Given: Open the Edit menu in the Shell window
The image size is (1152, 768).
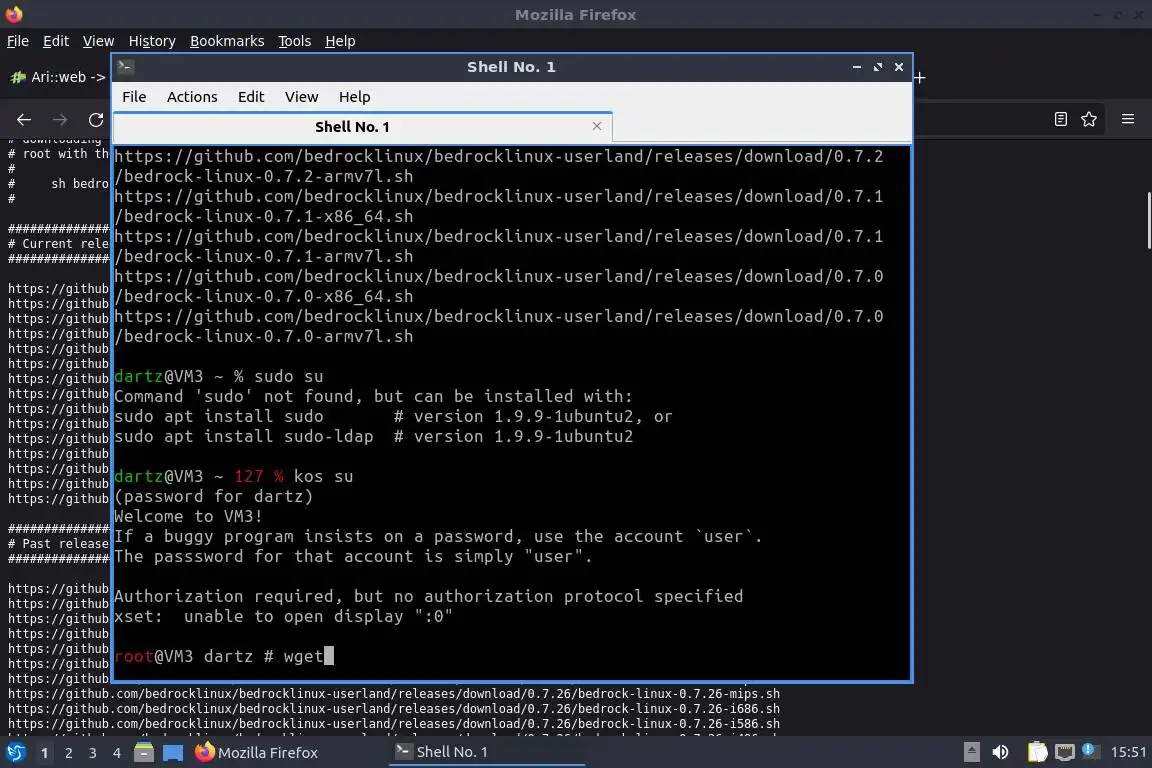Looking at the screenshot, I should [251, 97].
